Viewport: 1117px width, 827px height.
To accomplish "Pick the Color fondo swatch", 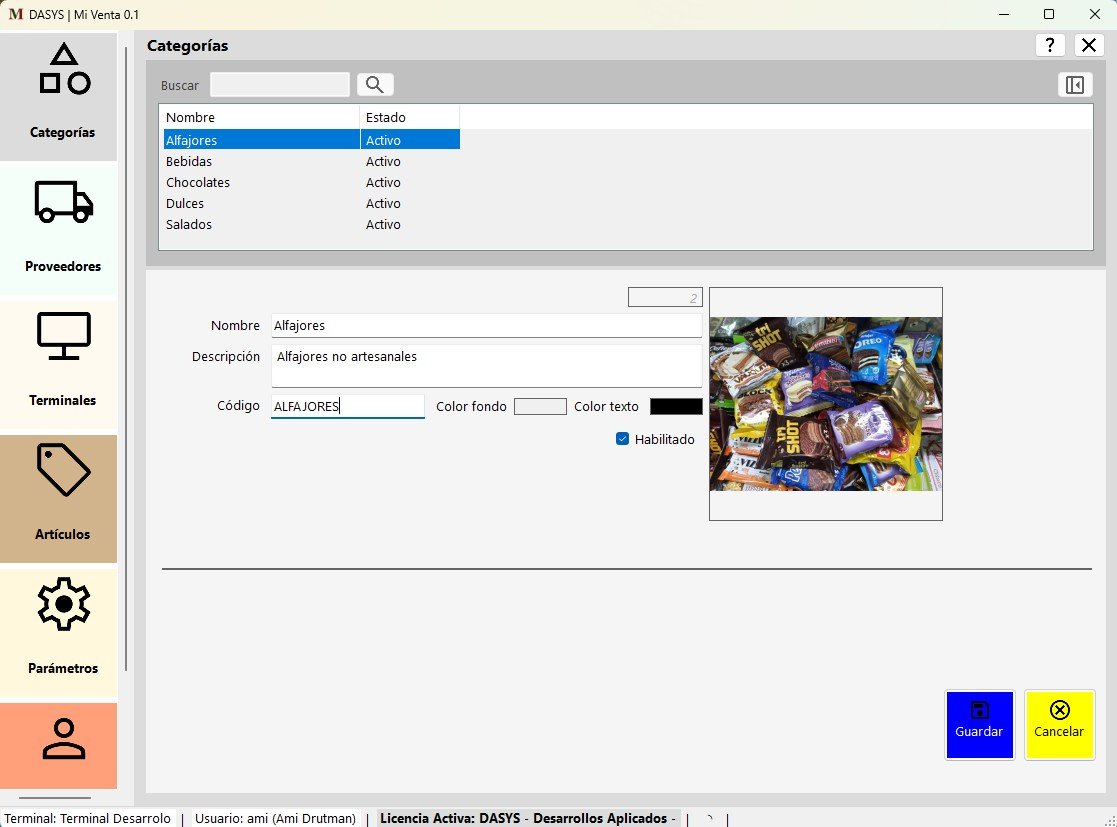I will point(540,406).
